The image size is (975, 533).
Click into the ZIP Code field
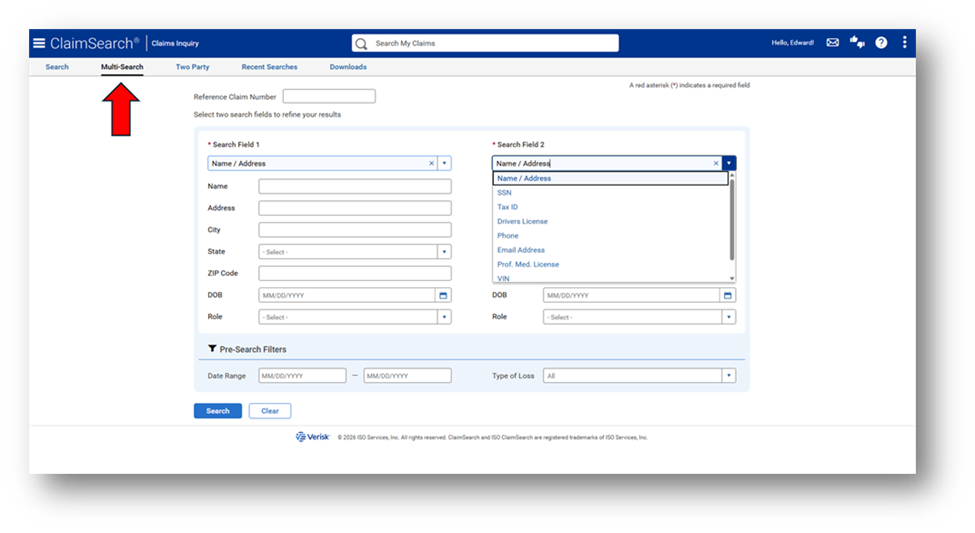click(x=355, y=274)
